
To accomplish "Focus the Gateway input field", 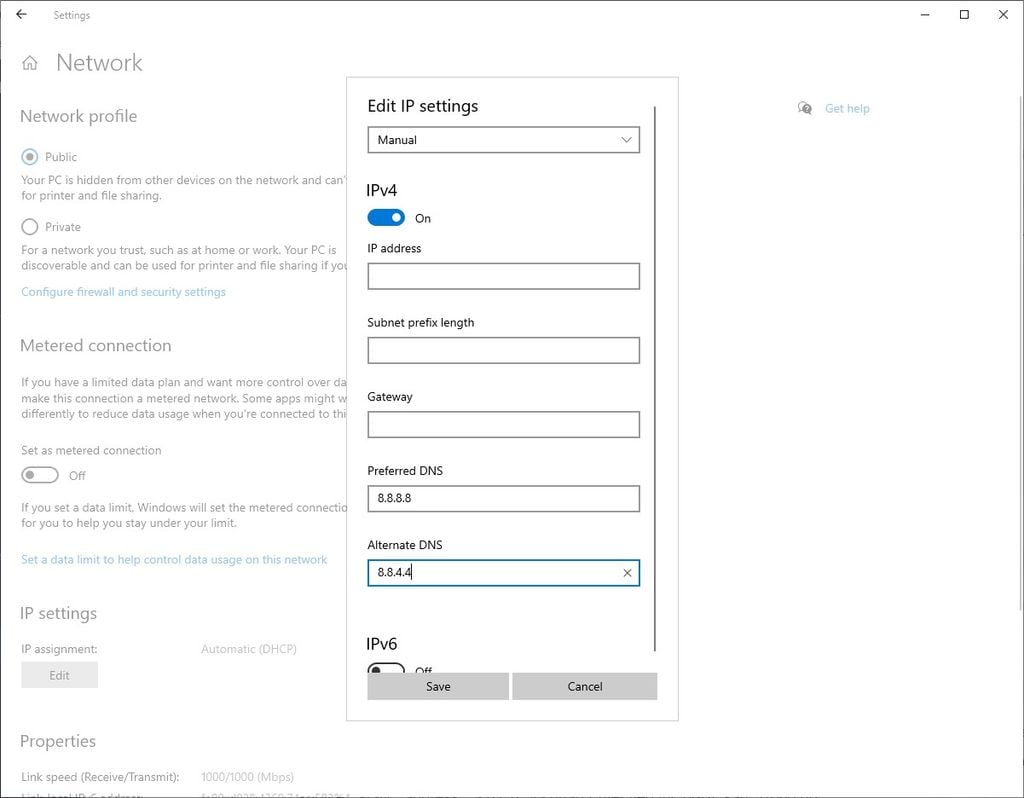I will click(504, 424).
